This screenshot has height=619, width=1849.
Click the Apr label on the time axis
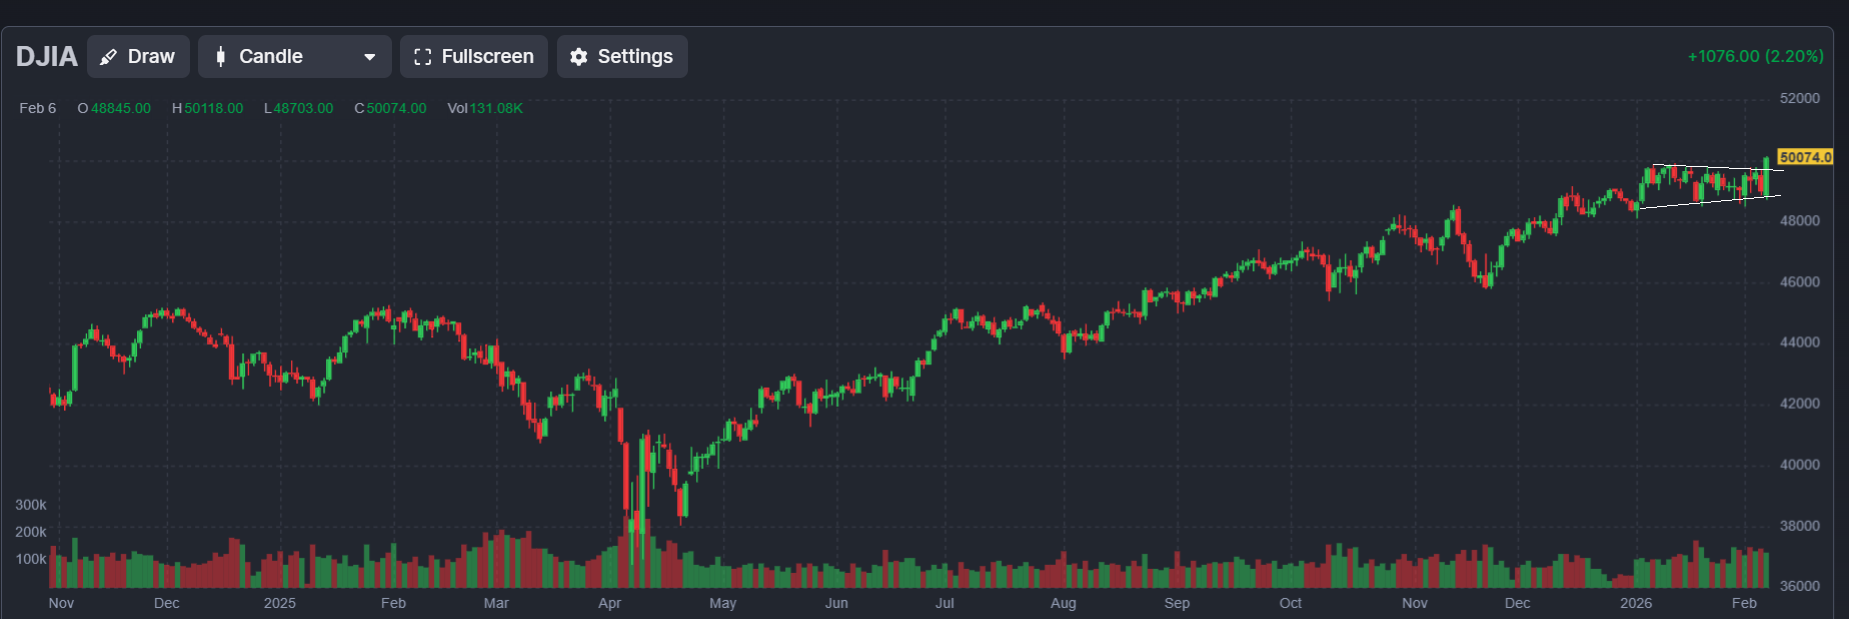[609, 603]
